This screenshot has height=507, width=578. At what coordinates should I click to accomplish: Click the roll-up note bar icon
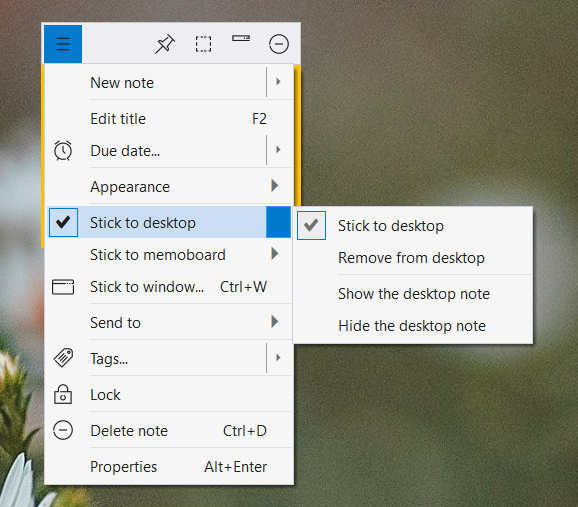click(x=241, y=38)
